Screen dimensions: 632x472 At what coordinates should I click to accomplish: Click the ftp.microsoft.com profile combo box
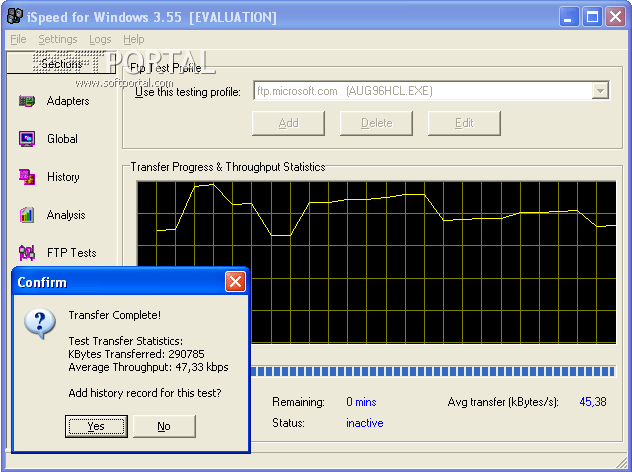tap(431, 91)
